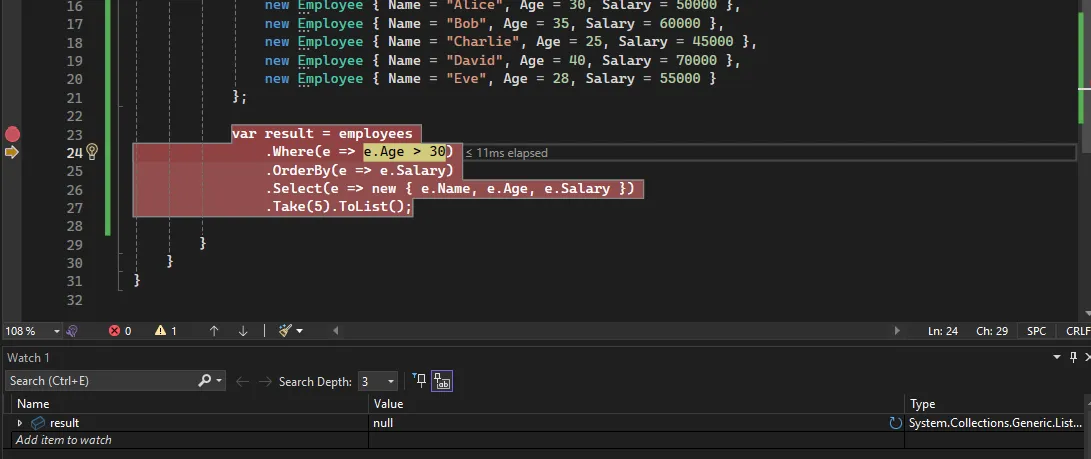Expand the result variable in Watch

coord(20,423)
